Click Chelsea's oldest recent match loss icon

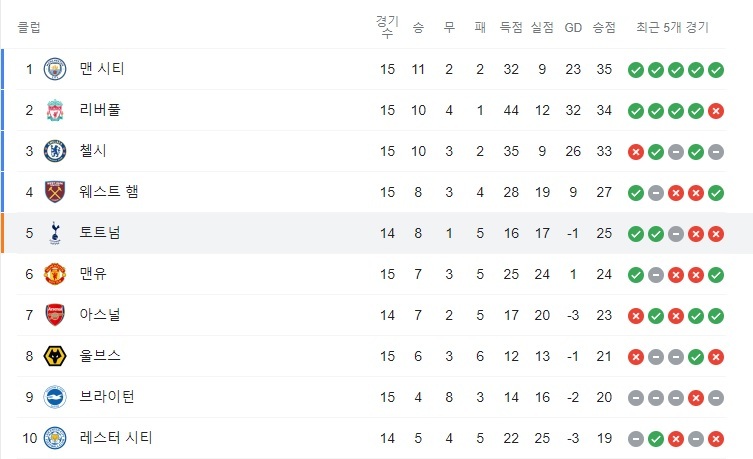[x=635, y=152]
